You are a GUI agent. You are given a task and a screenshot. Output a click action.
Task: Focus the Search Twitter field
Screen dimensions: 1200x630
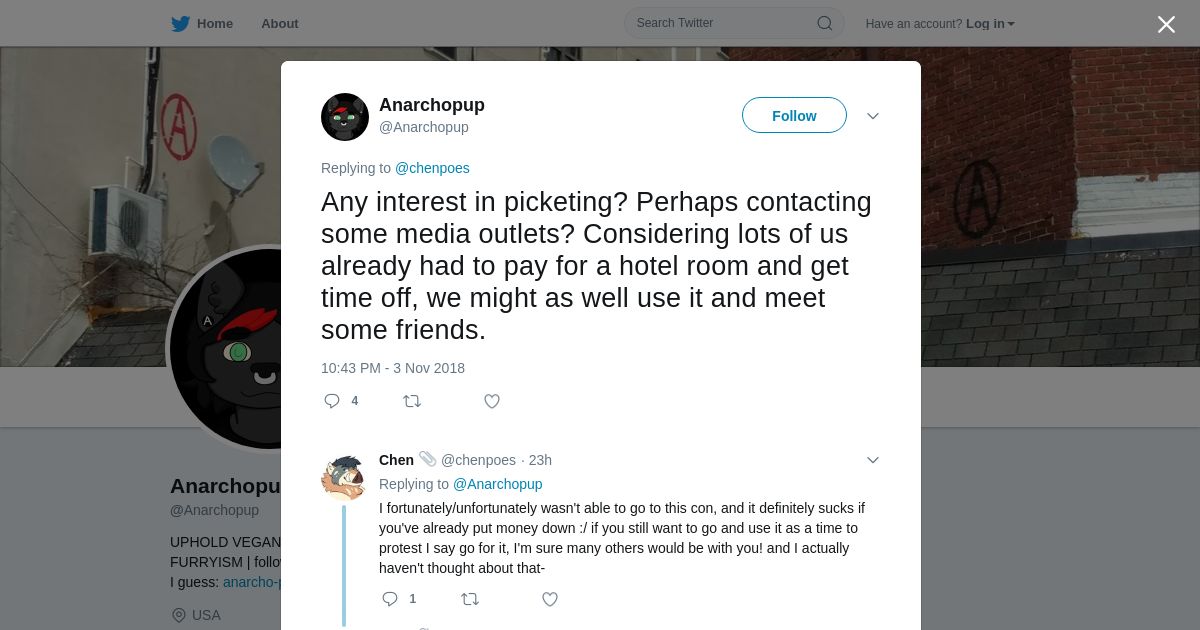[x=722, y=23]
